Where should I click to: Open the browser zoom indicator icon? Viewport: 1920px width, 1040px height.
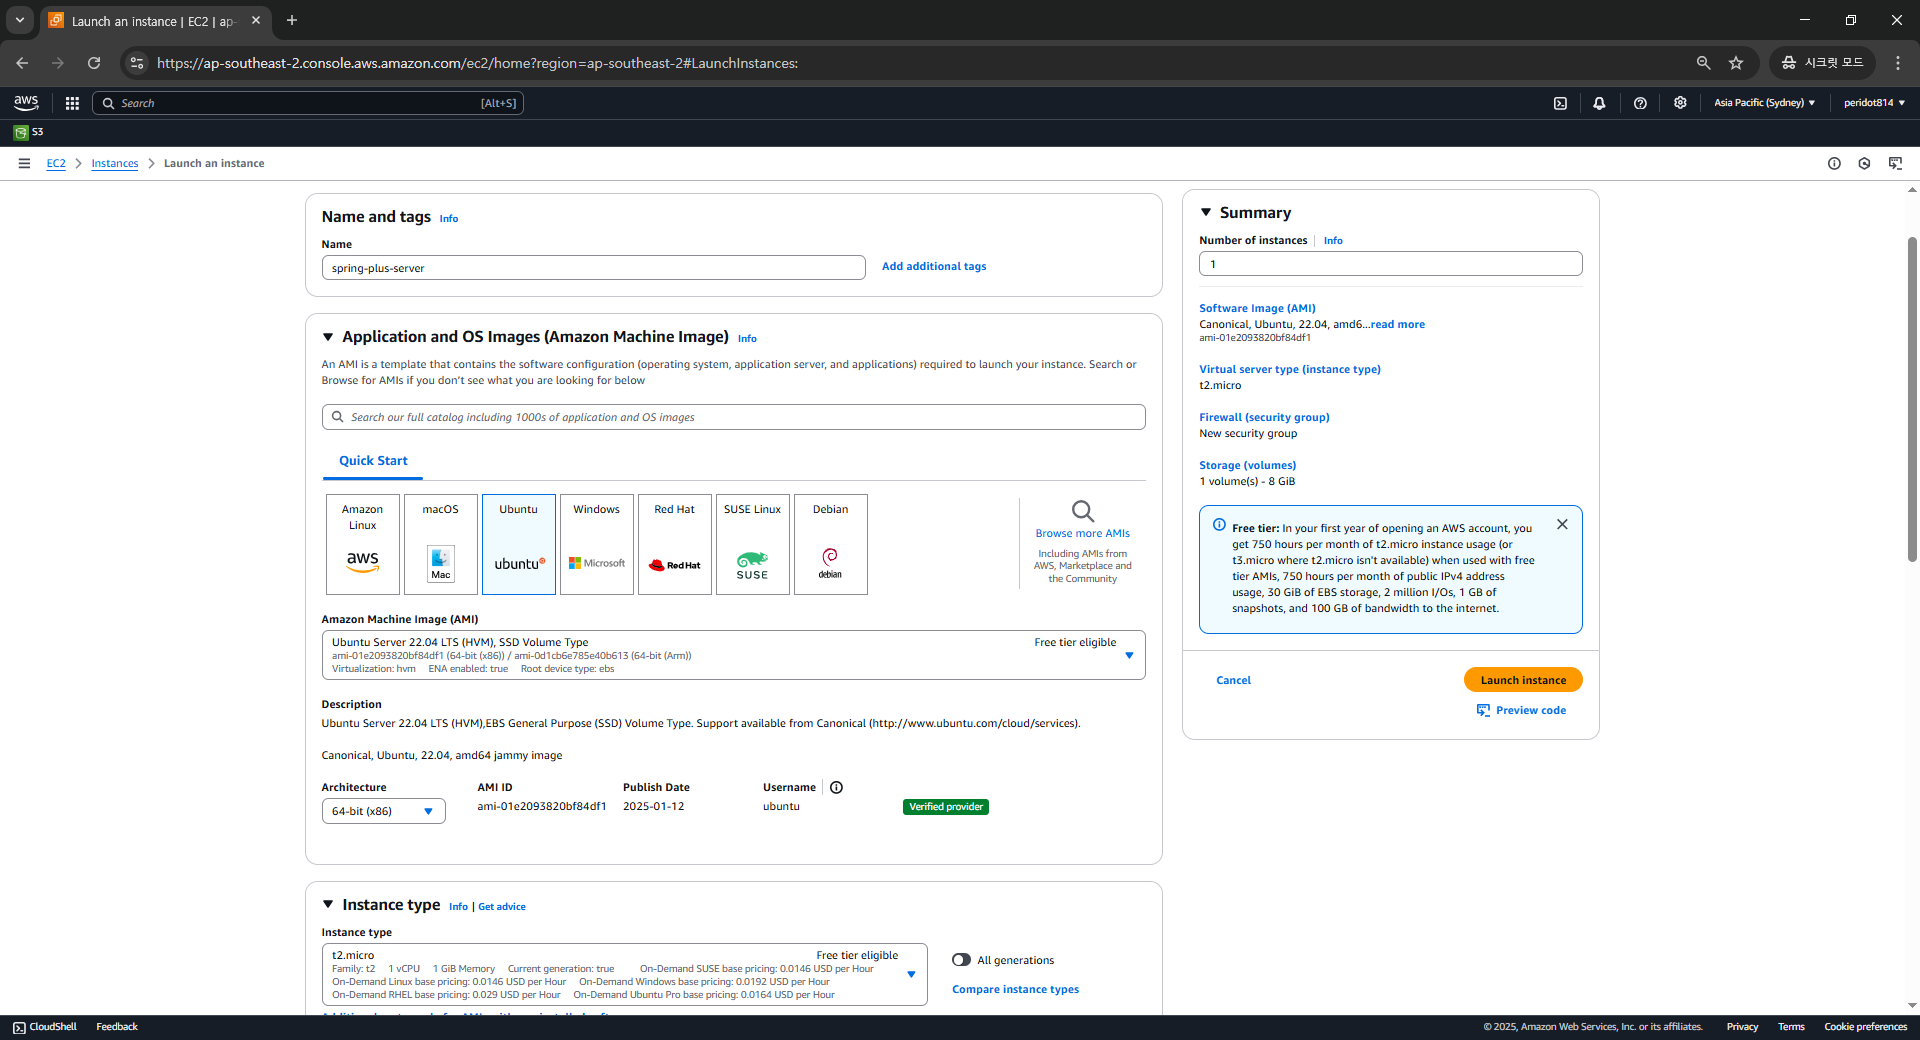(1703, 63)
